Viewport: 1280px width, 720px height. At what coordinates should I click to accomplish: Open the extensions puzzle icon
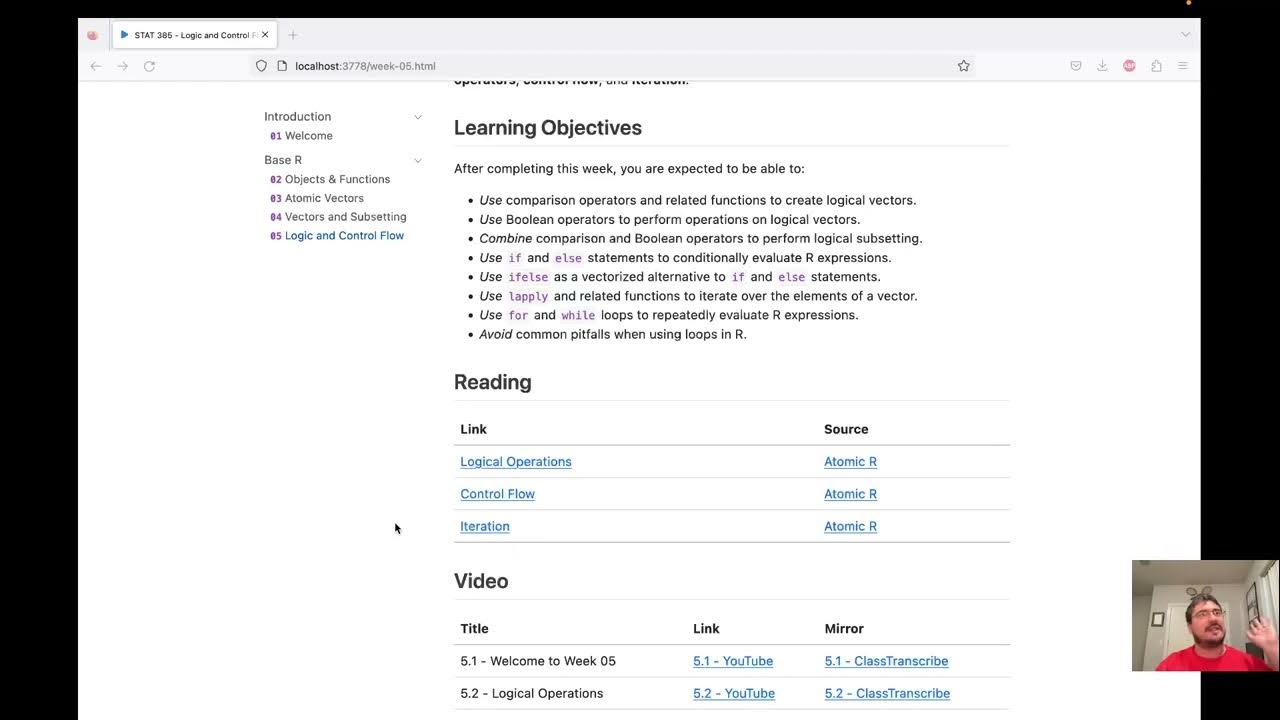pos(1156,66)
